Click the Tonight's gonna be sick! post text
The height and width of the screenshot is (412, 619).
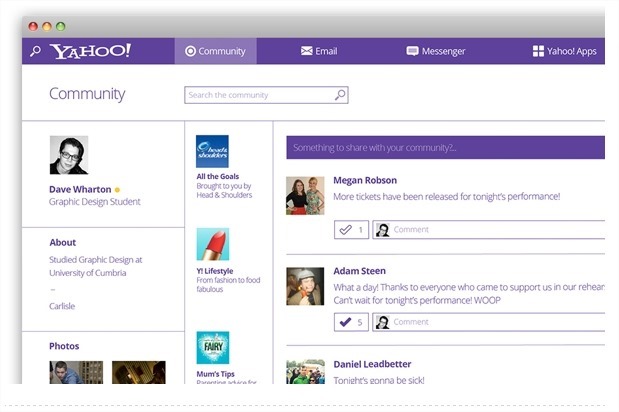coord(379,380)
